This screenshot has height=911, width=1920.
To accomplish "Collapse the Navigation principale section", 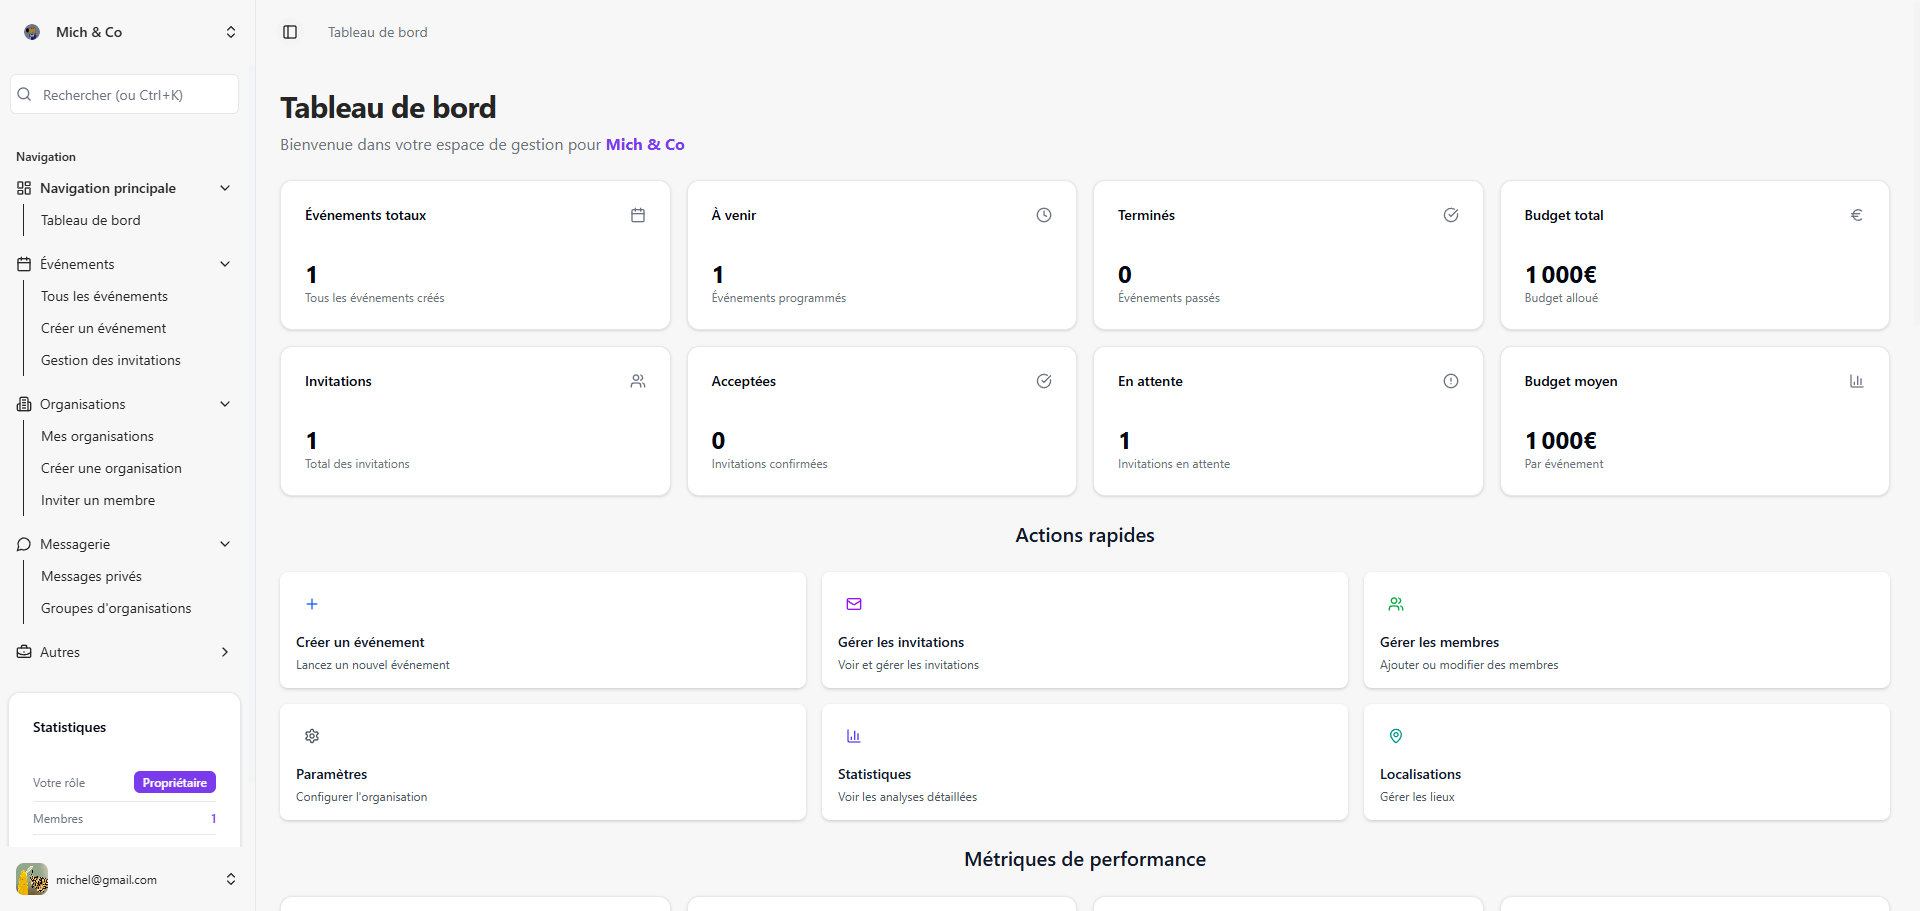I will tap(225, 188).
